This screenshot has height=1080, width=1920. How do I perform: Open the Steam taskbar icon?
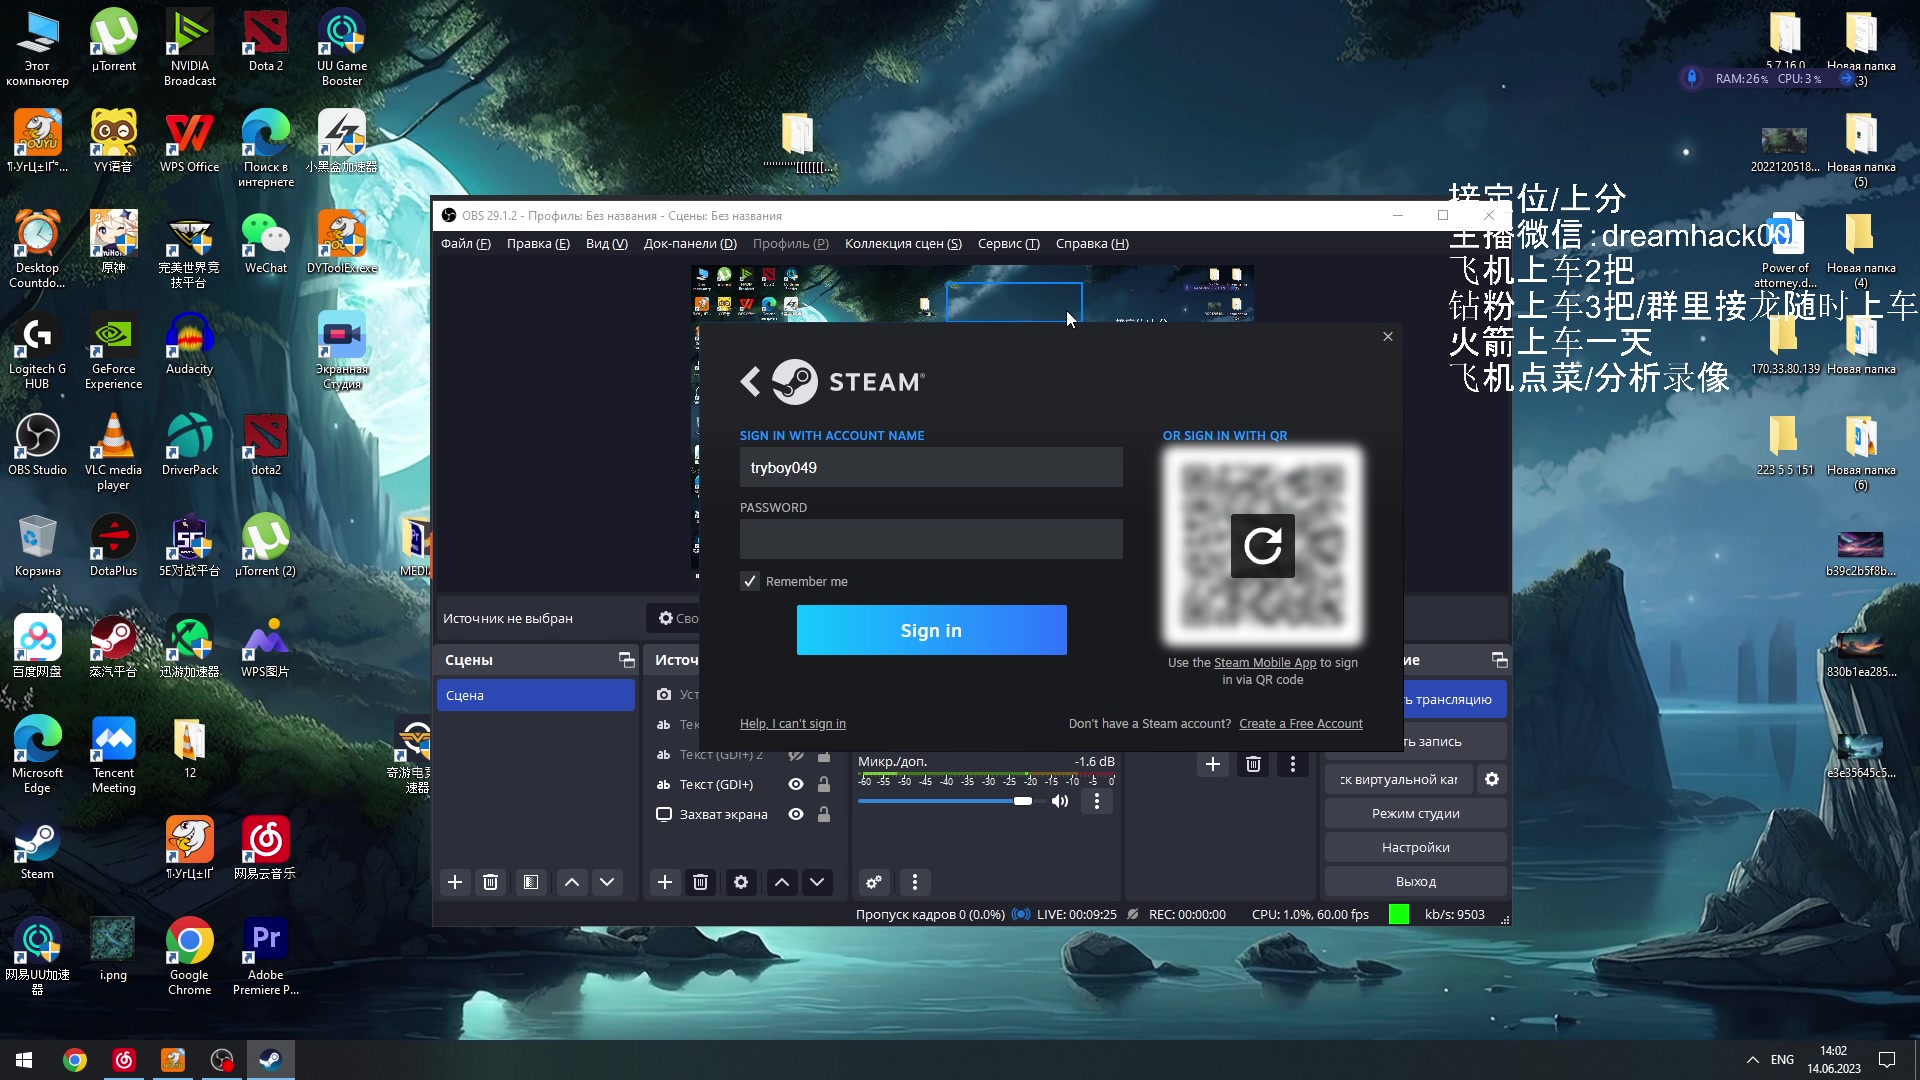click(x=271, y=1060)
